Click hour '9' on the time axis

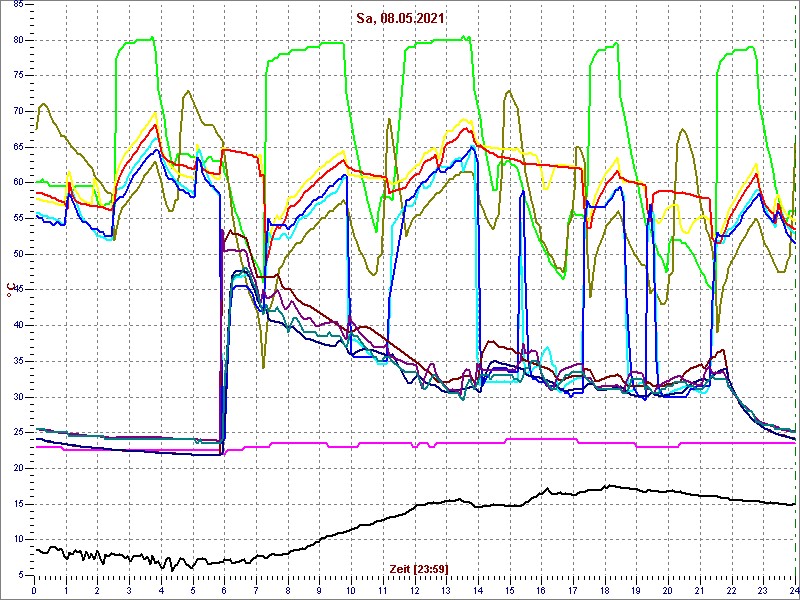tap(319, 590)
